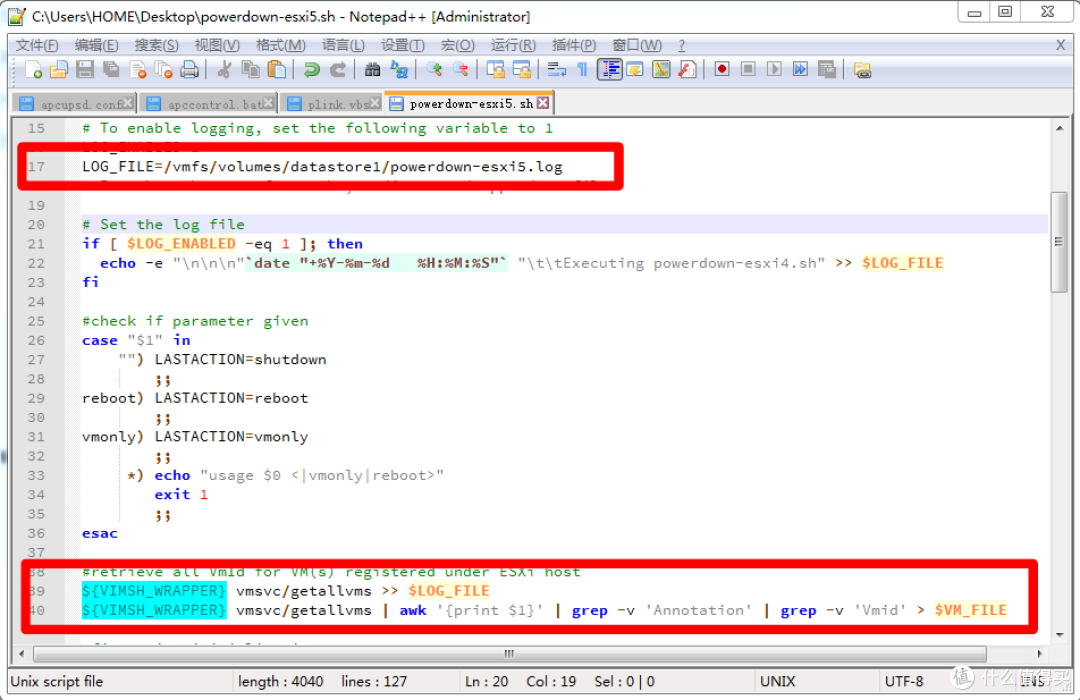Open the 插件(P) menu
Viewport: 1080px width, 700px height.
coord(574,45)
